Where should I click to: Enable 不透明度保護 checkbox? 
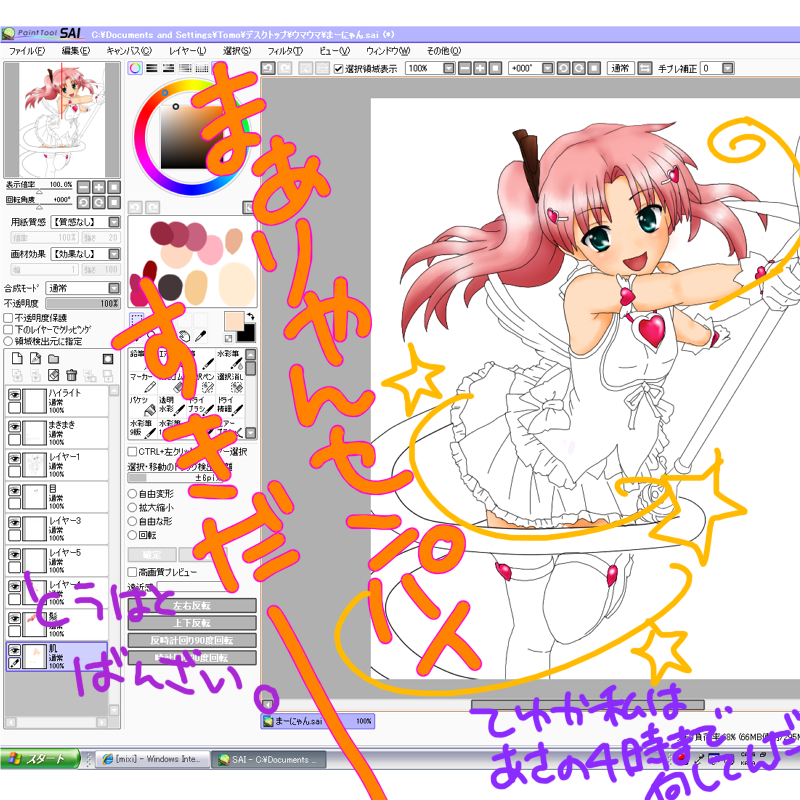8,318
